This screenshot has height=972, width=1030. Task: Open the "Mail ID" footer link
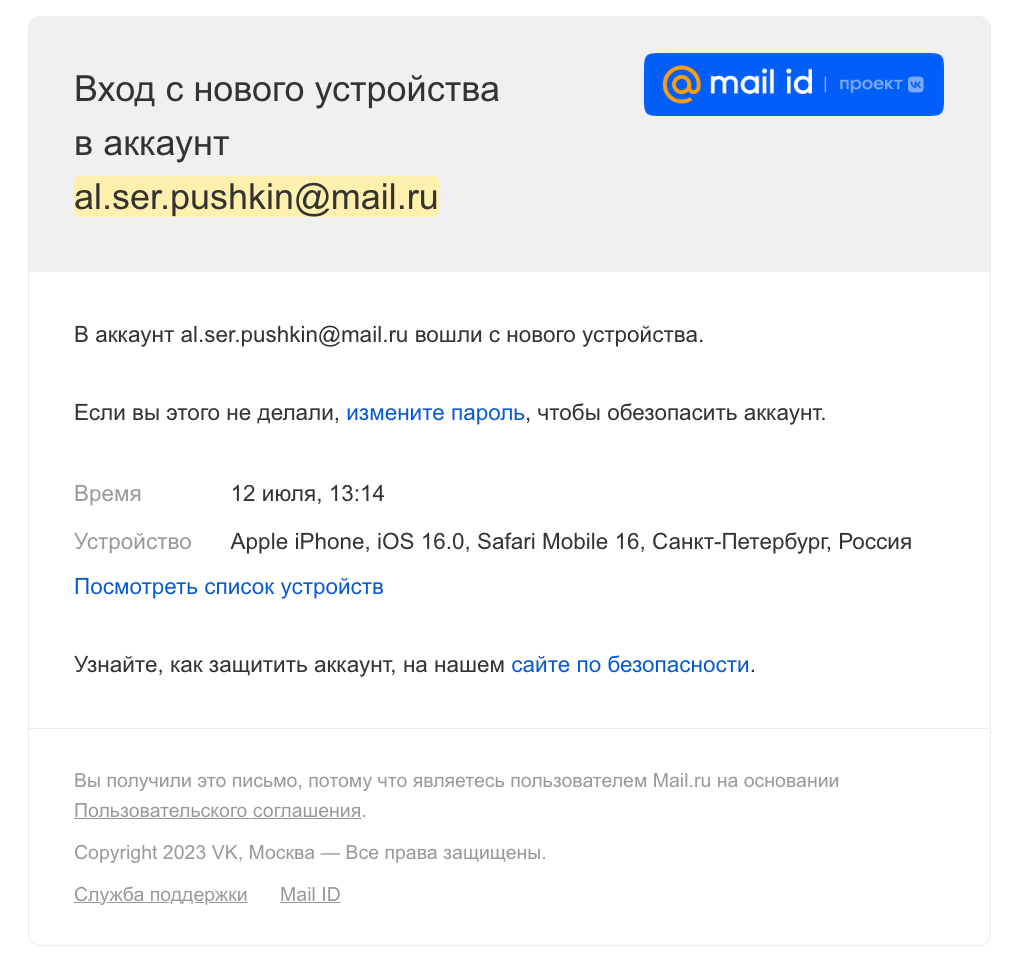pos(310,895)
